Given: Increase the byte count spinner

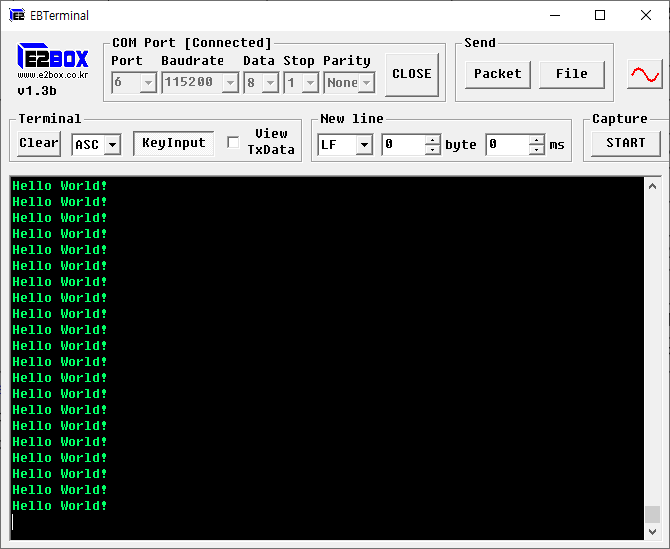Looking at the screenshot, I should coord(433,140).
